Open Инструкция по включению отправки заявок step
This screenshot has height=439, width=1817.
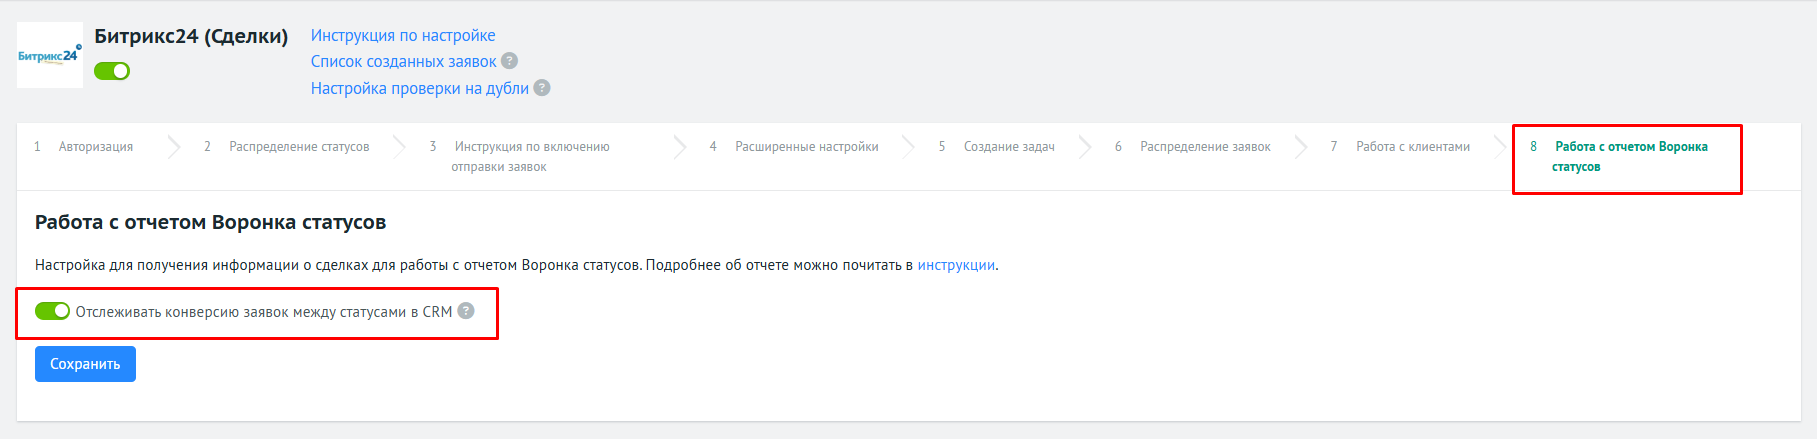pos(530,156)
